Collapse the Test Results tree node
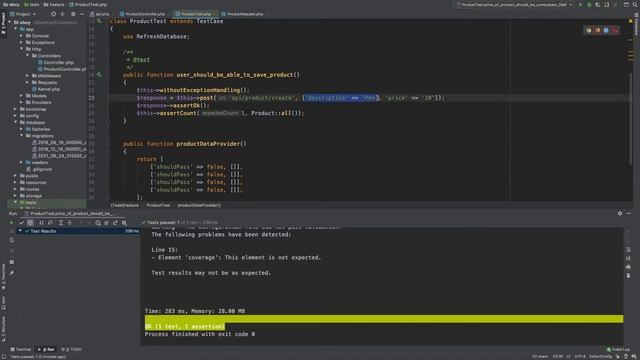The width and height of the screenshot is (640, 360). click(20, 231)
